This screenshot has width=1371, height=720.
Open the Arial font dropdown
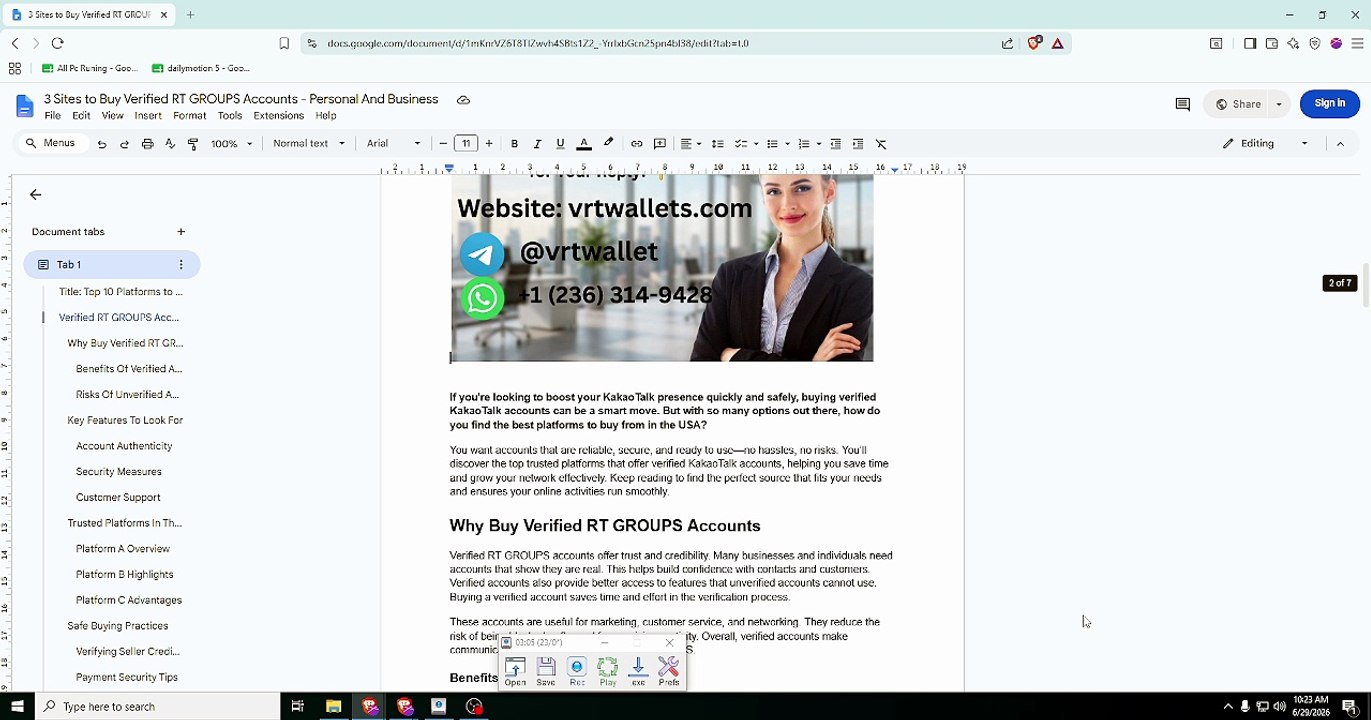pos(394,144)
